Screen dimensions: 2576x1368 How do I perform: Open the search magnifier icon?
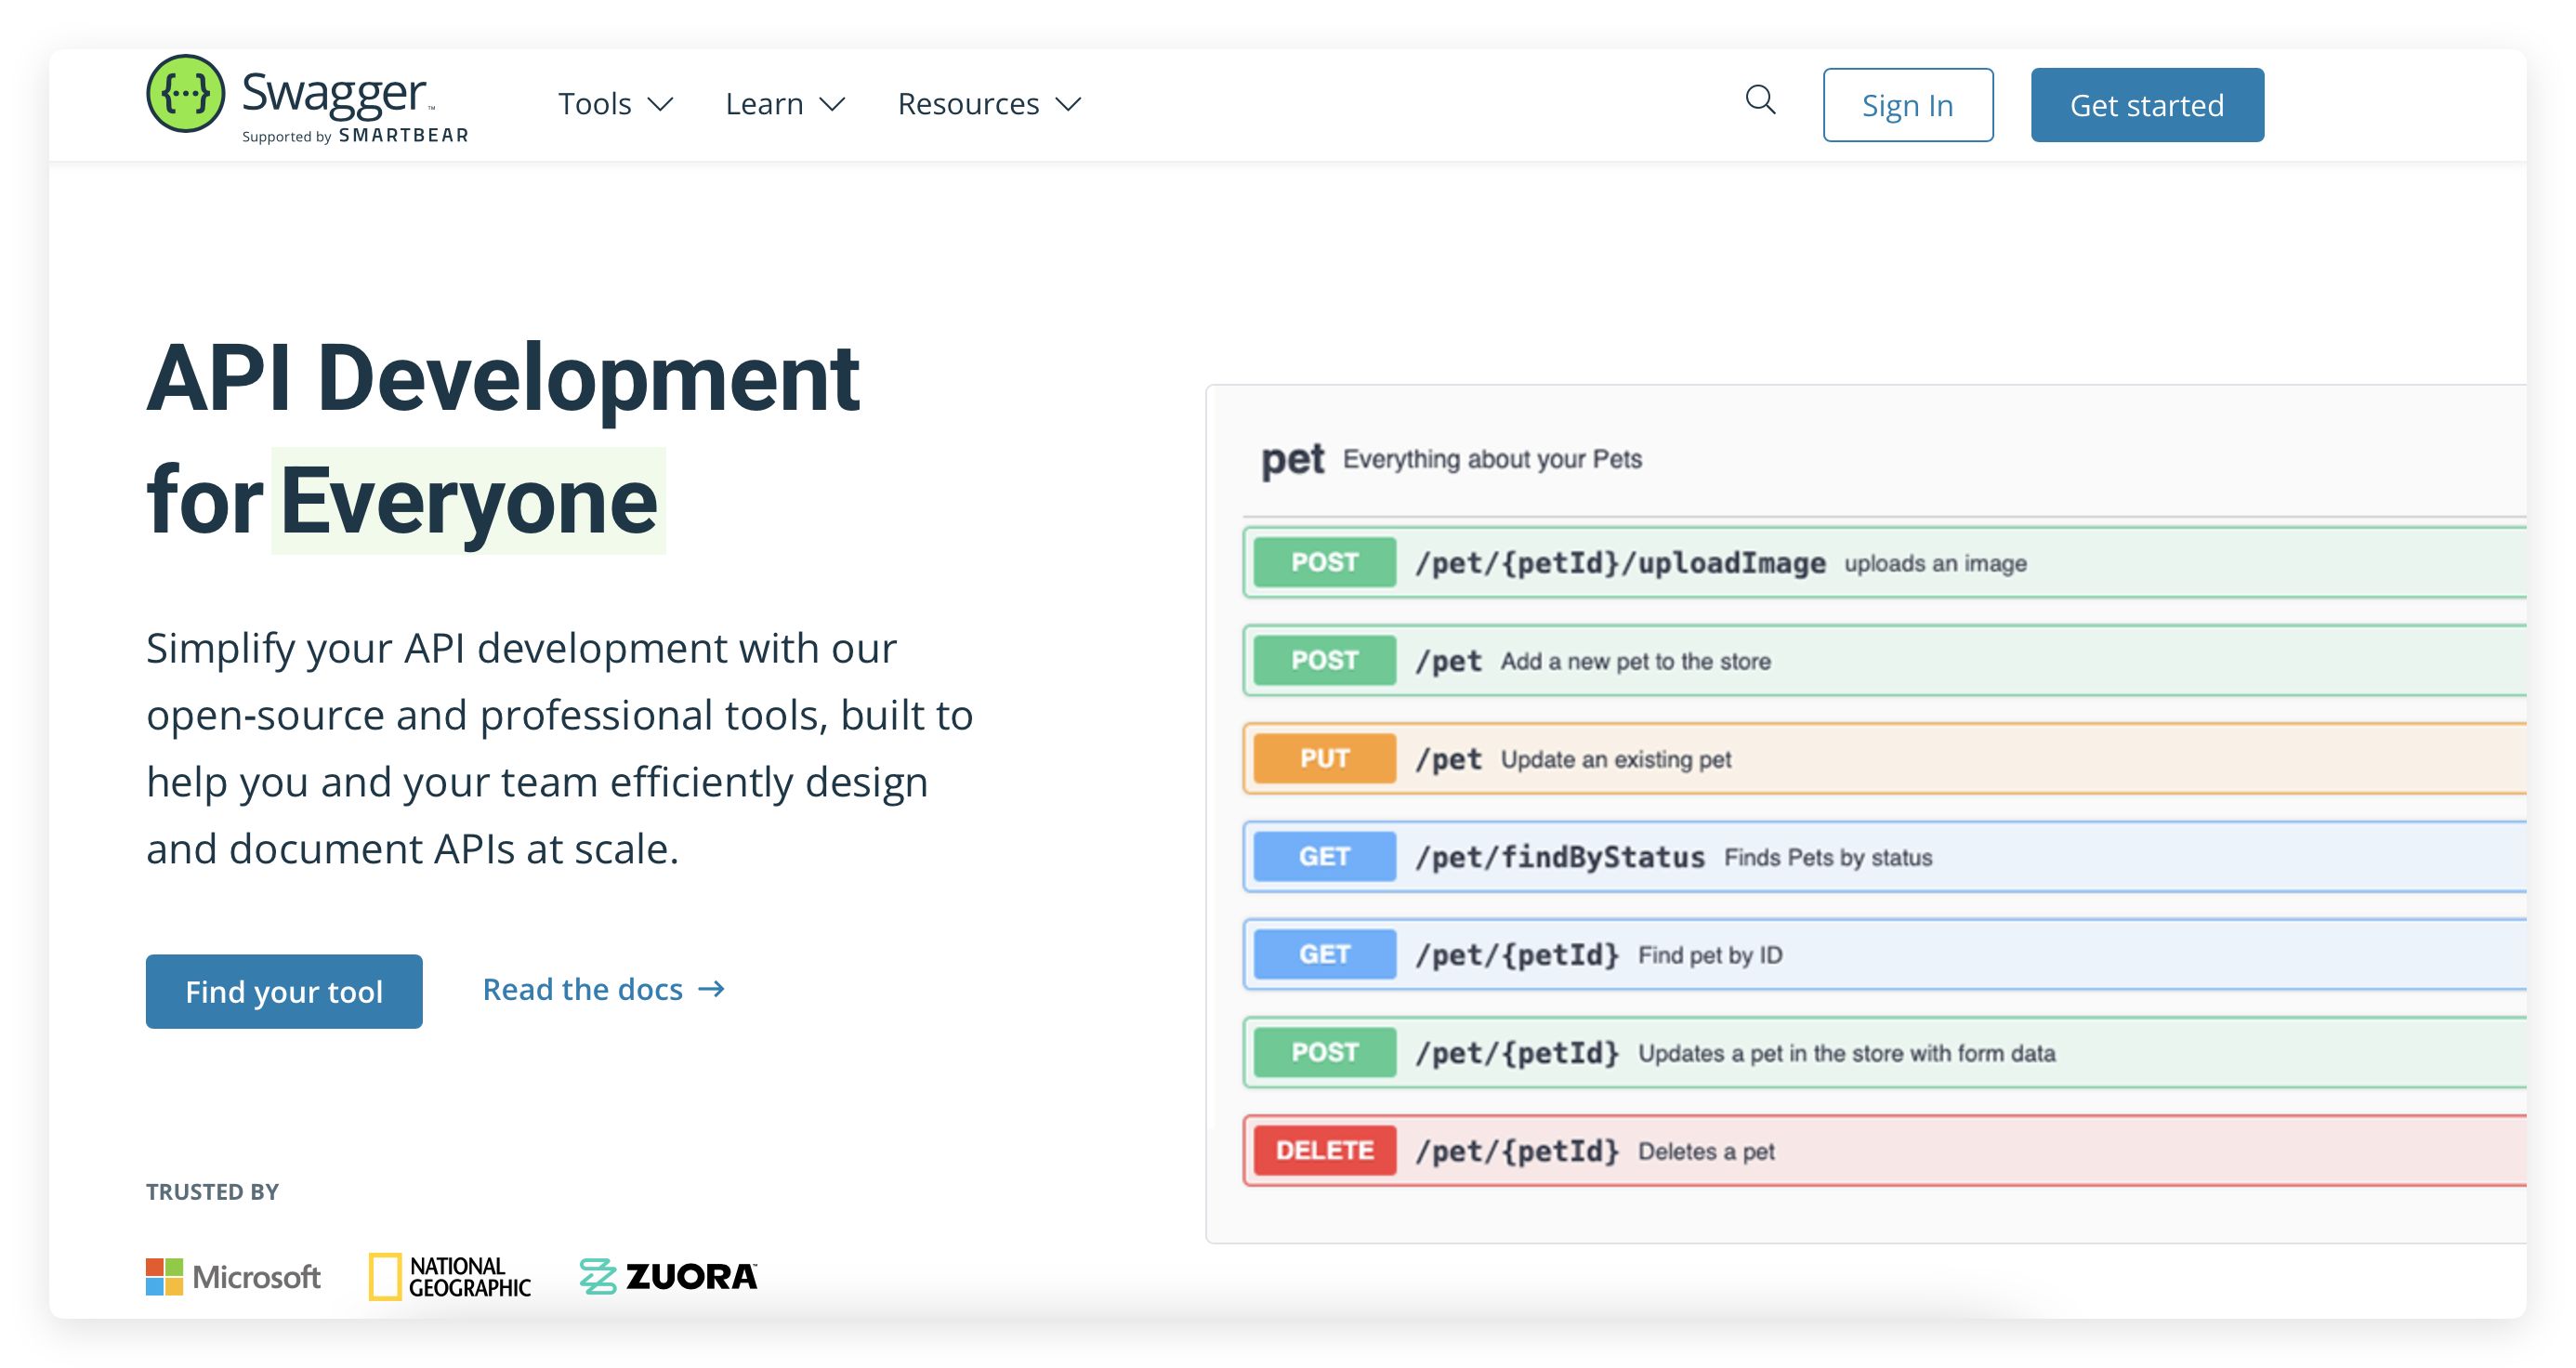click(x=1760, y=100)
